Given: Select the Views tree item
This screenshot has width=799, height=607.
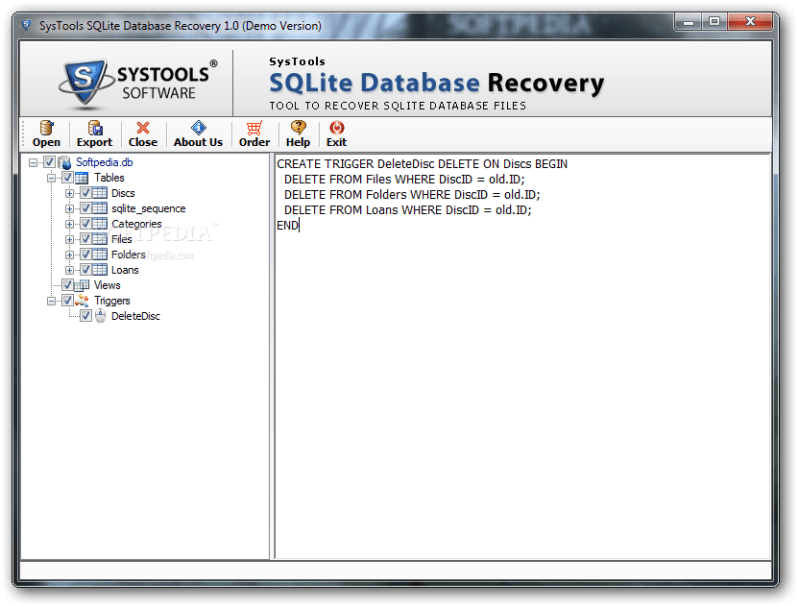Looking at the screenshot, I should [107, 285].
